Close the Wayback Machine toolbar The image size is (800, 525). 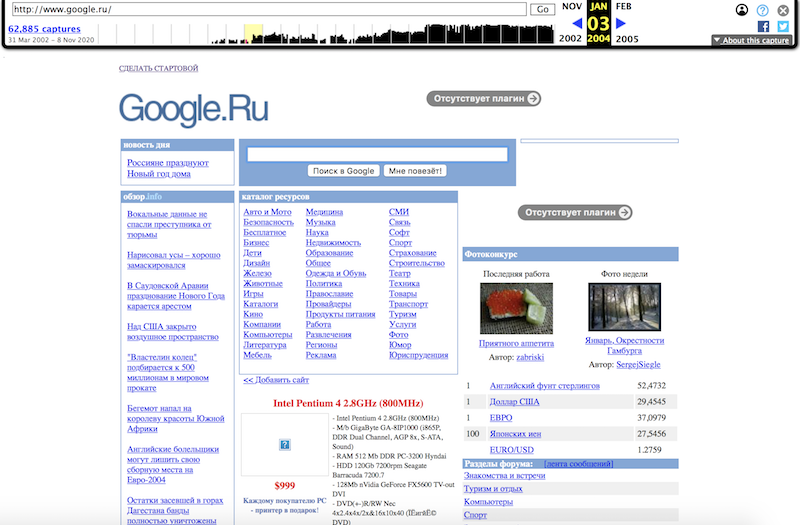783,10
